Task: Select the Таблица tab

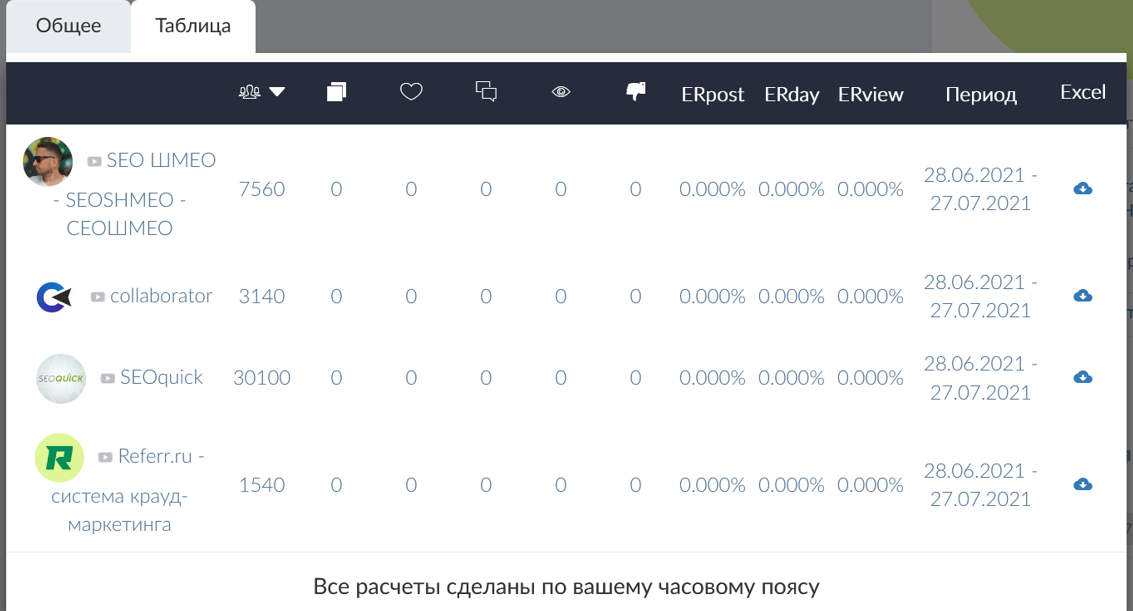Action: [193, 26]
